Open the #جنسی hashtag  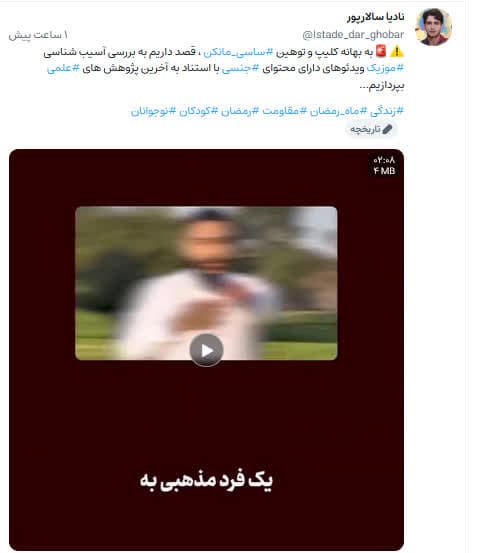pos(240,68)
